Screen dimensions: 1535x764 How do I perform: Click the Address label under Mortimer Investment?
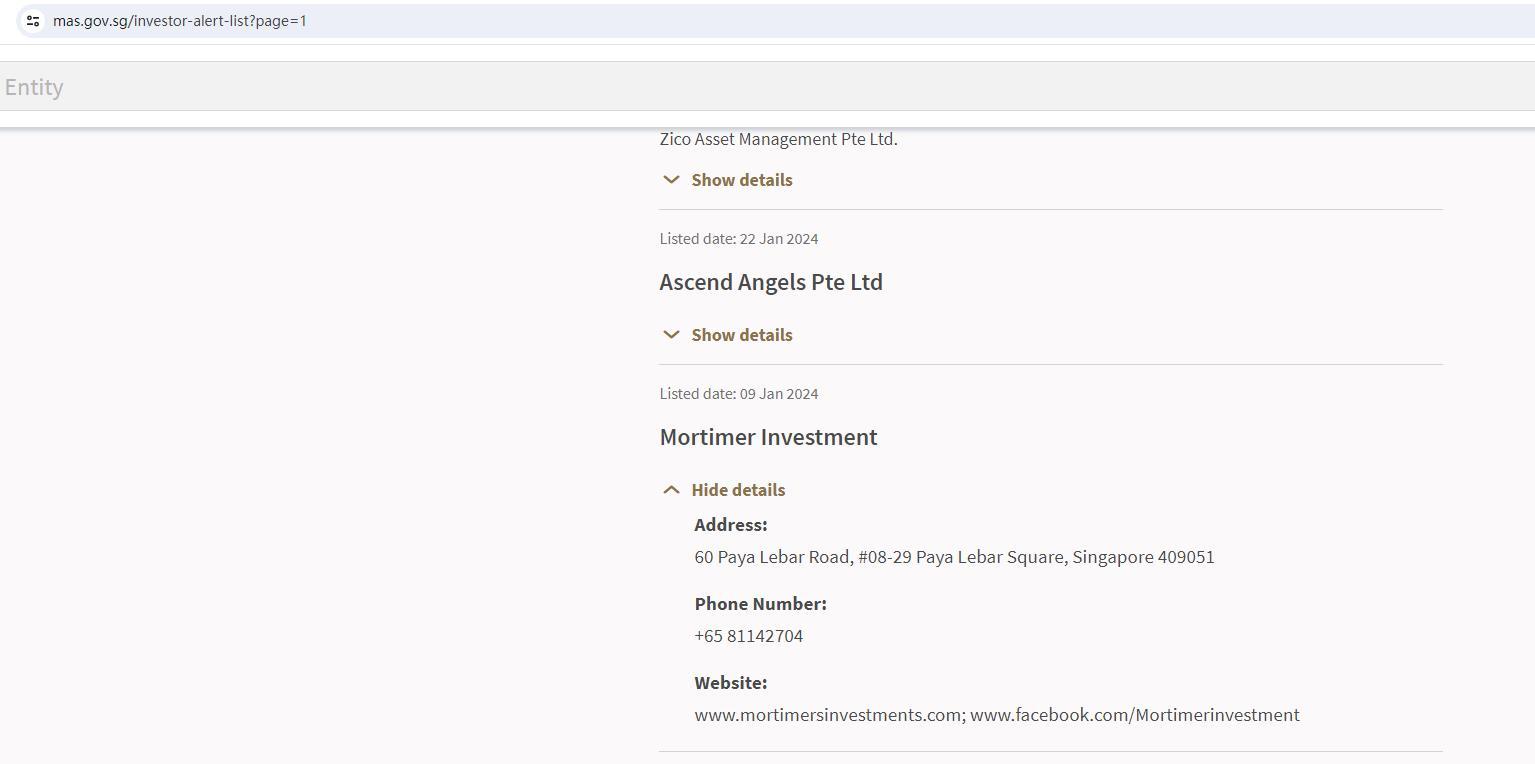[730, 525]
